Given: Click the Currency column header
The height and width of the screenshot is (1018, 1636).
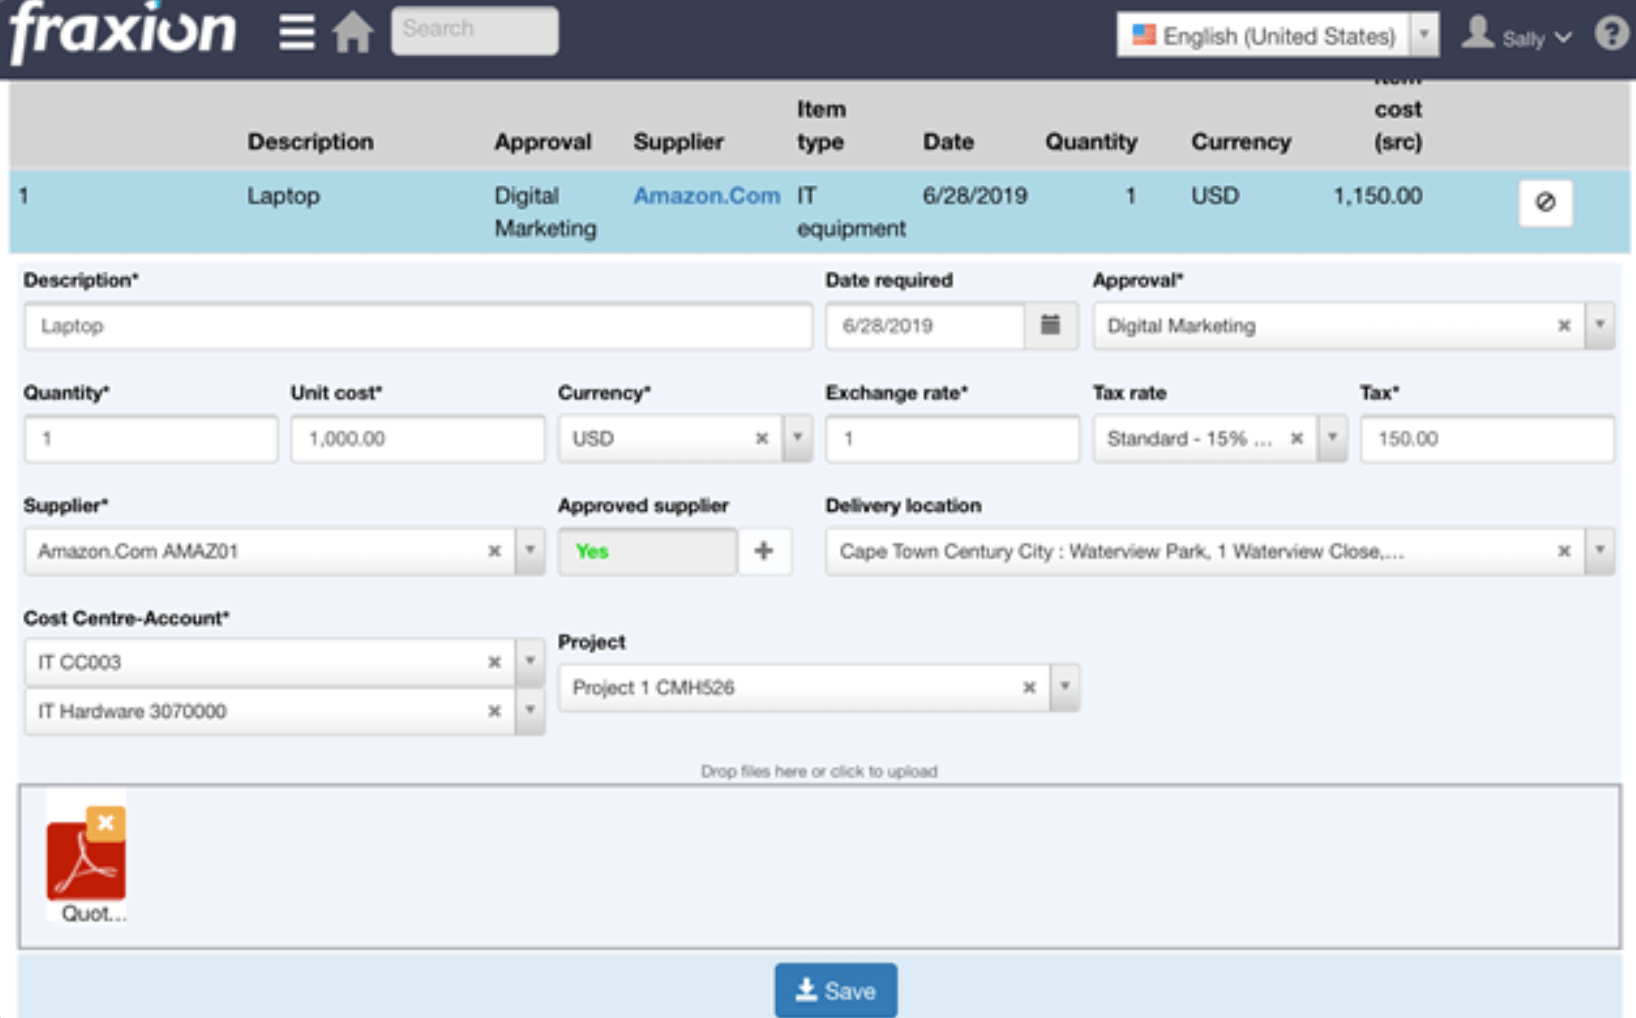Looking at the screenshot, I should [1241, 142].
